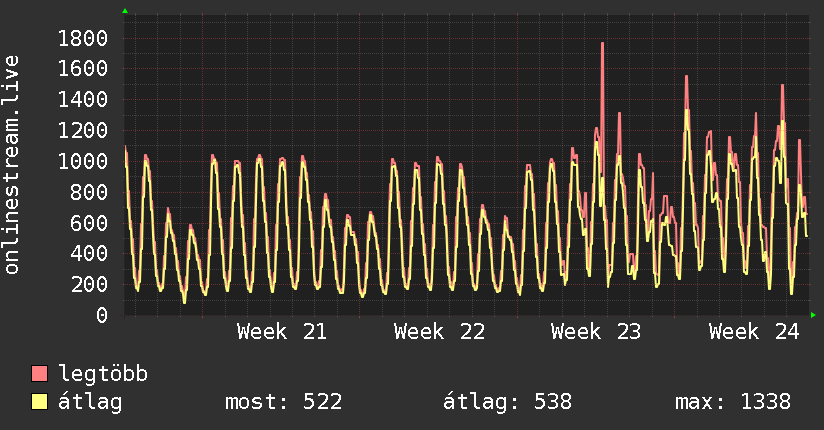
Task: Click the átlag: 538 statistic
Action: point(507,402)
